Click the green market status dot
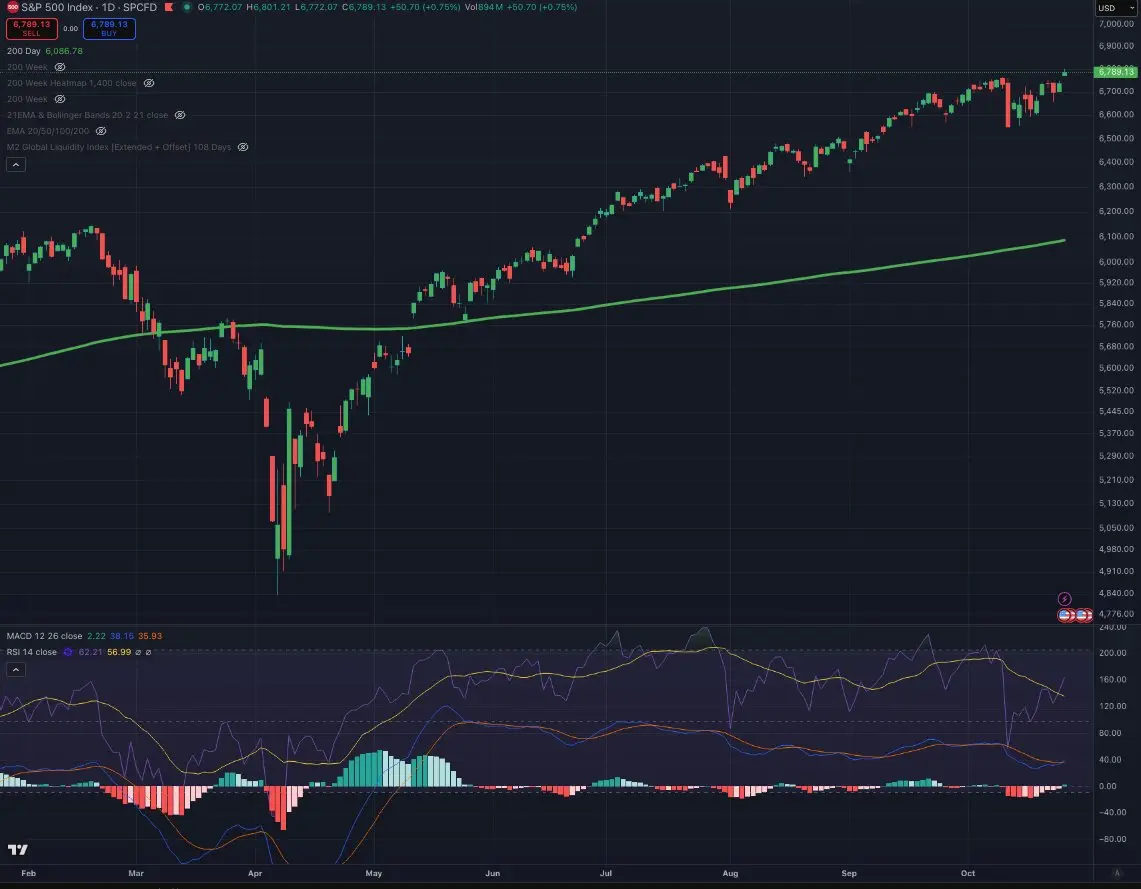This screenshot has height=889, width=1141. 187,7
